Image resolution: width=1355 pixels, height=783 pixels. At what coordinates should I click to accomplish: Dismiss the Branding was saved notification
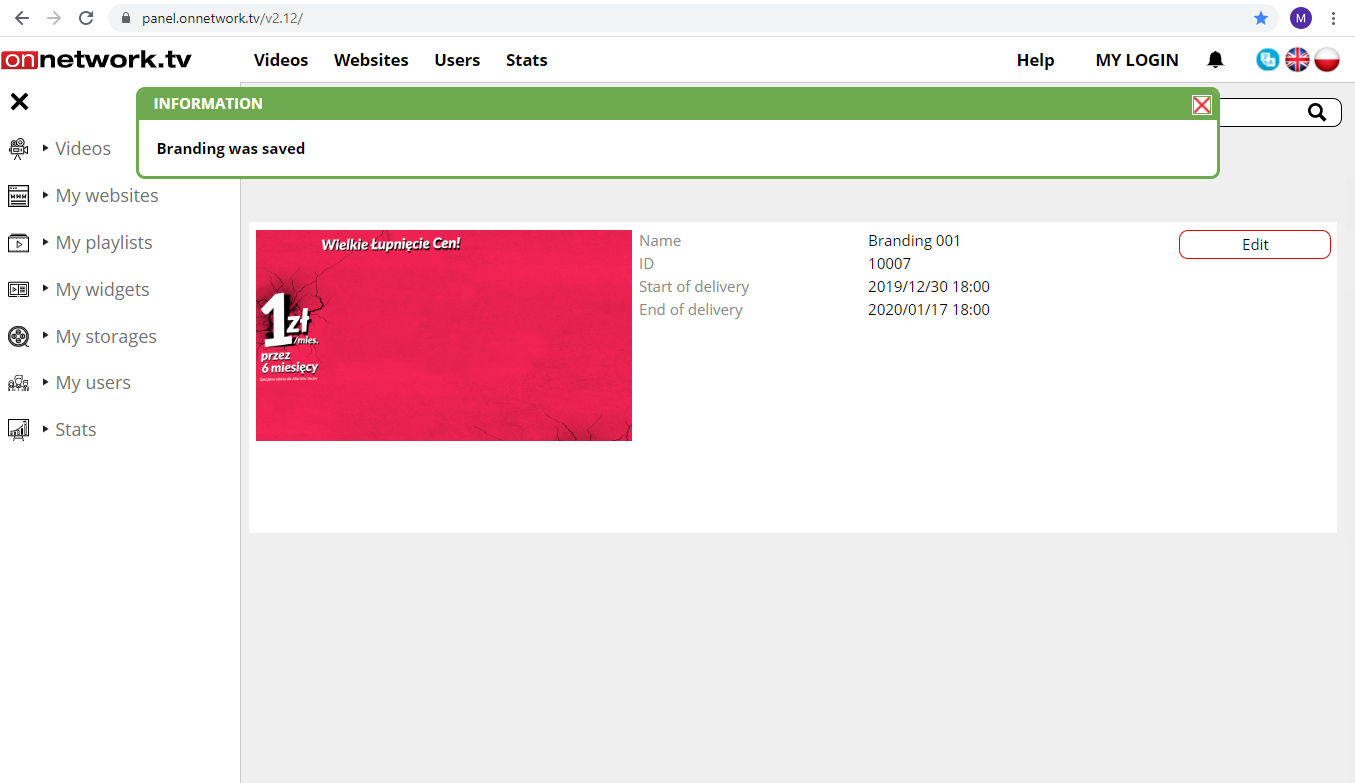[1201, 105]
